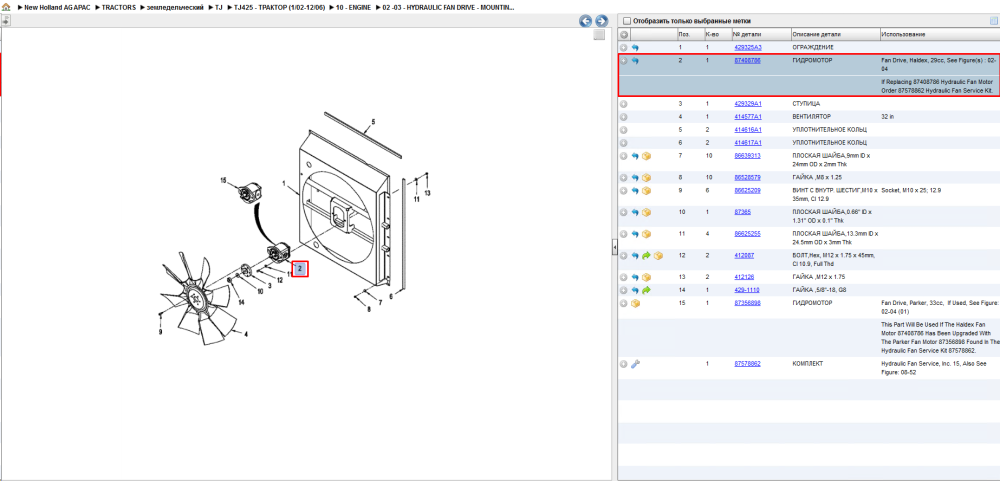Add ВЕНТИЛЯТОР row with plus icon
This screenshot has width=1000, height=481.
(x=624, y=117)
